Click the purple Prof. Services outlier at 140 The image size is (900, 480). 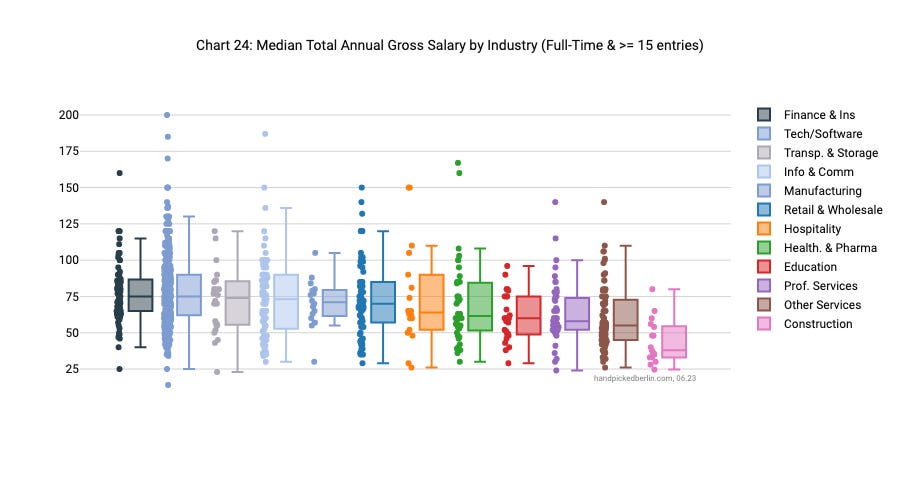click(555, 202)
